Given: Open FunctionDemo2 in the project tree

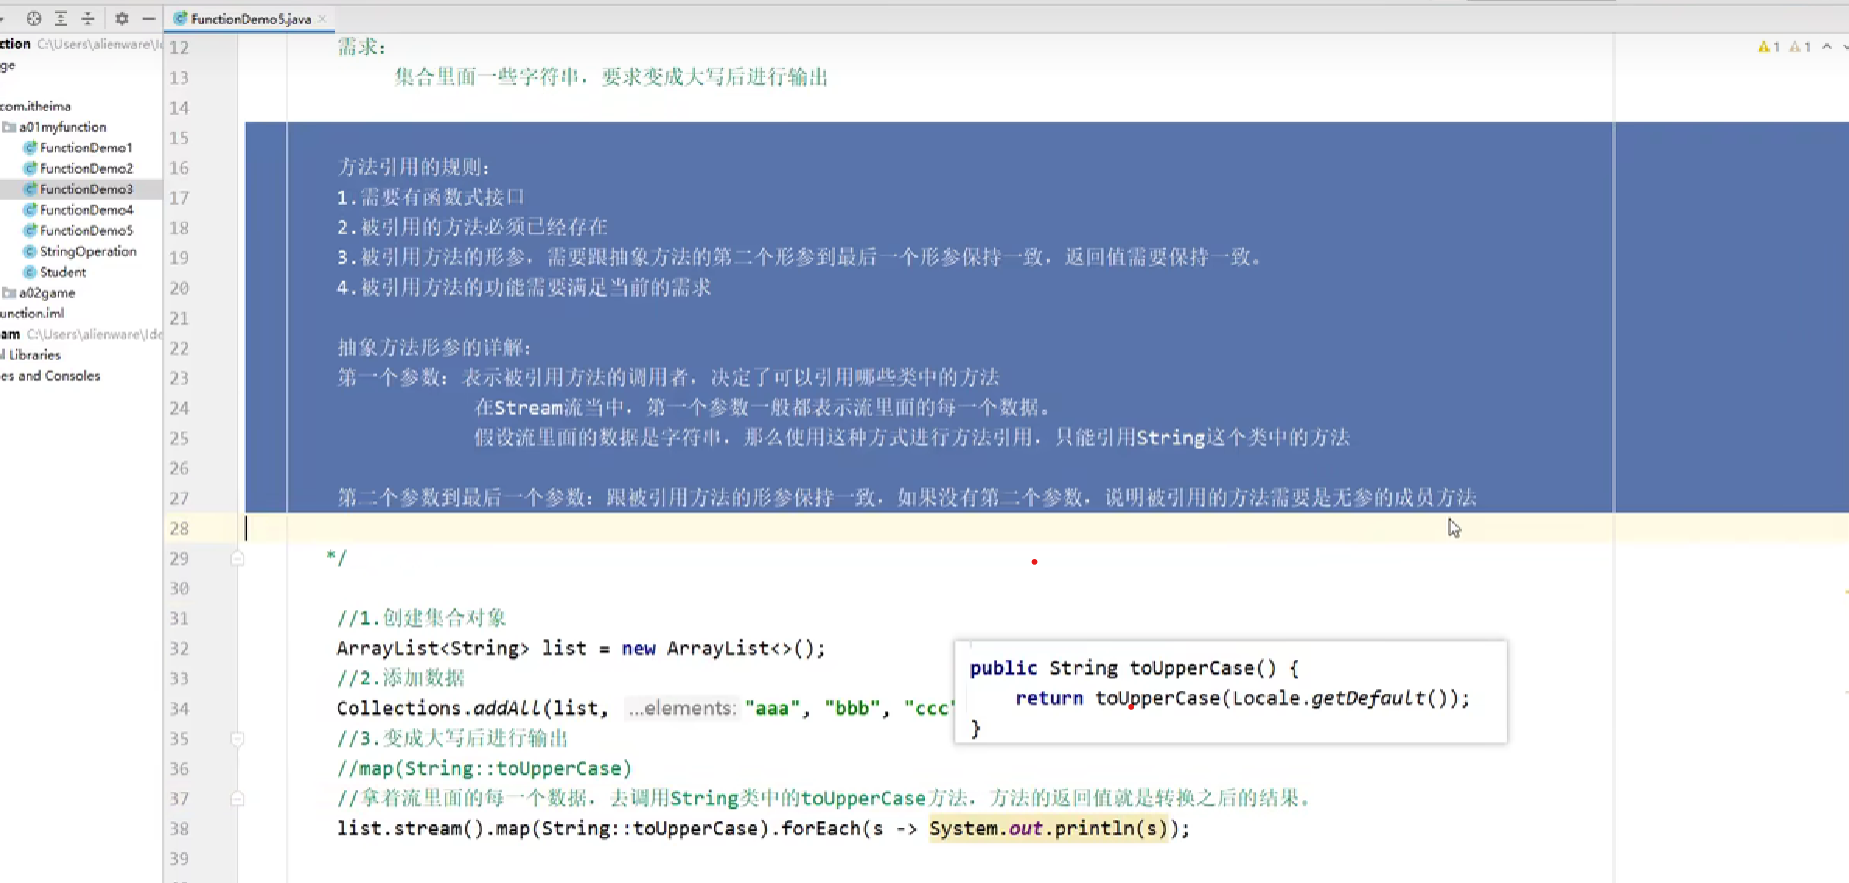Looking at the screenshot, I should (x=86, y=168).
